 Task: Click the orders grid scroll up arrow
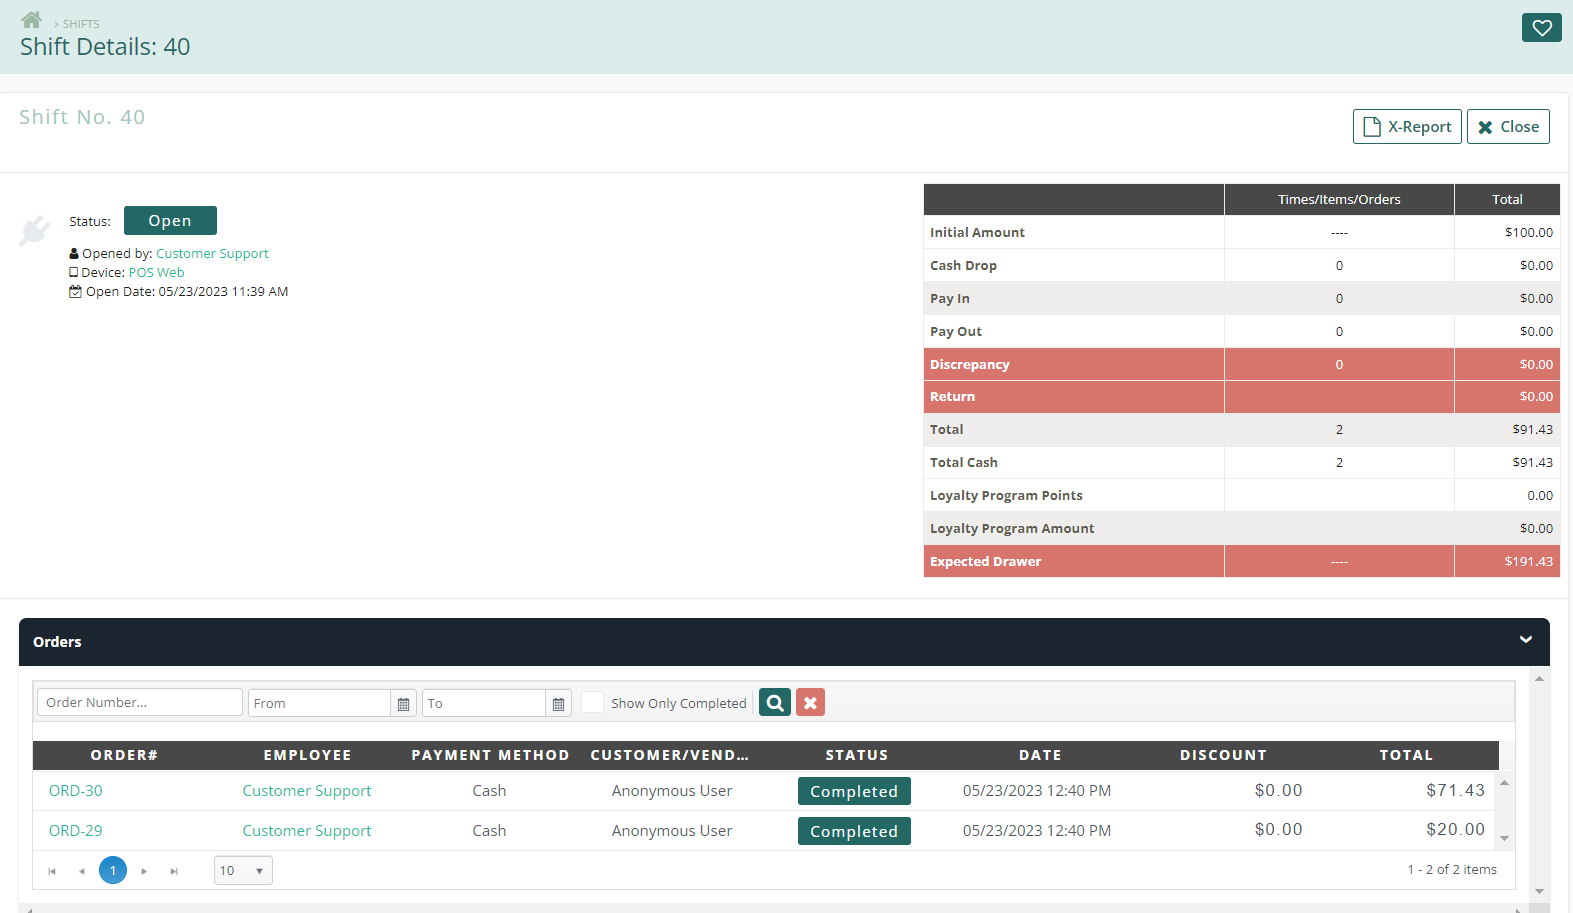[1505, 782]
